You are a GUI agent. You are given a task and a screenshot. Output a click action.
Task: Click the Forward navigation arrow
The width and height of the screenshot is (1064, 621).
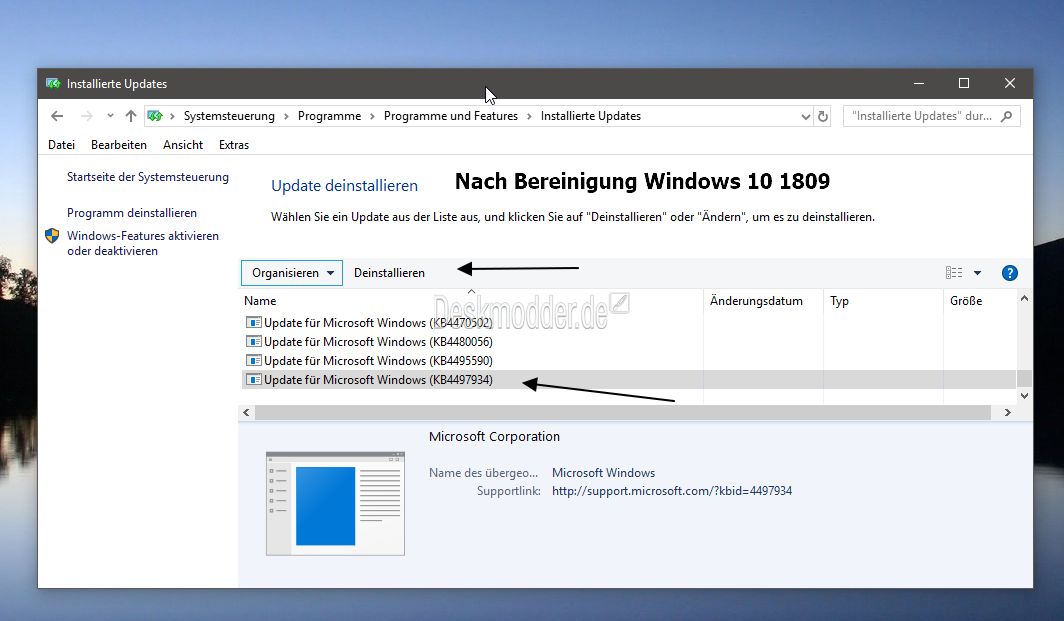pos(86,116)
